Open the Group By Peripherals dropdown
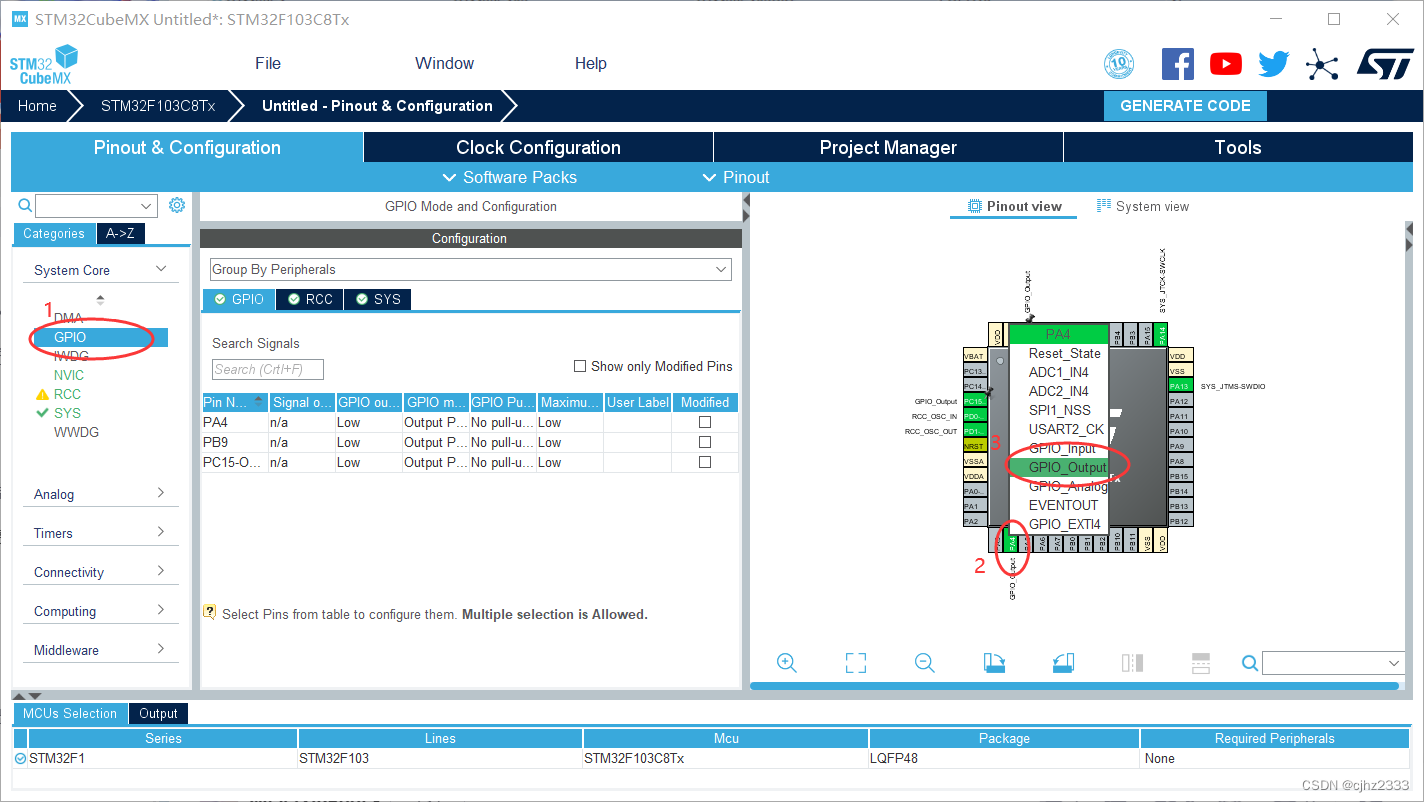 point(471,269)
